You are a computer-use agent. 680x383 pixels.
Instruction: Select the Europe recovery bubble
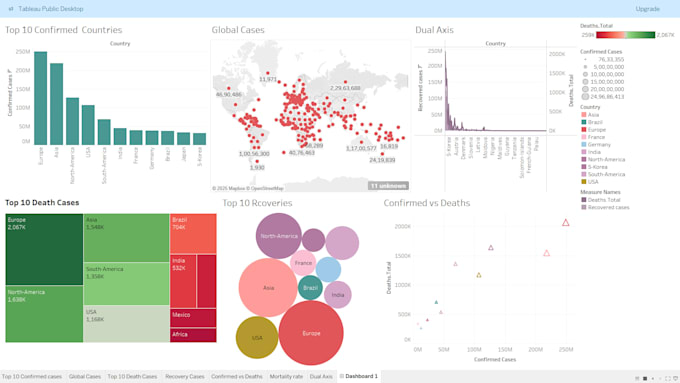click(311, 333)
